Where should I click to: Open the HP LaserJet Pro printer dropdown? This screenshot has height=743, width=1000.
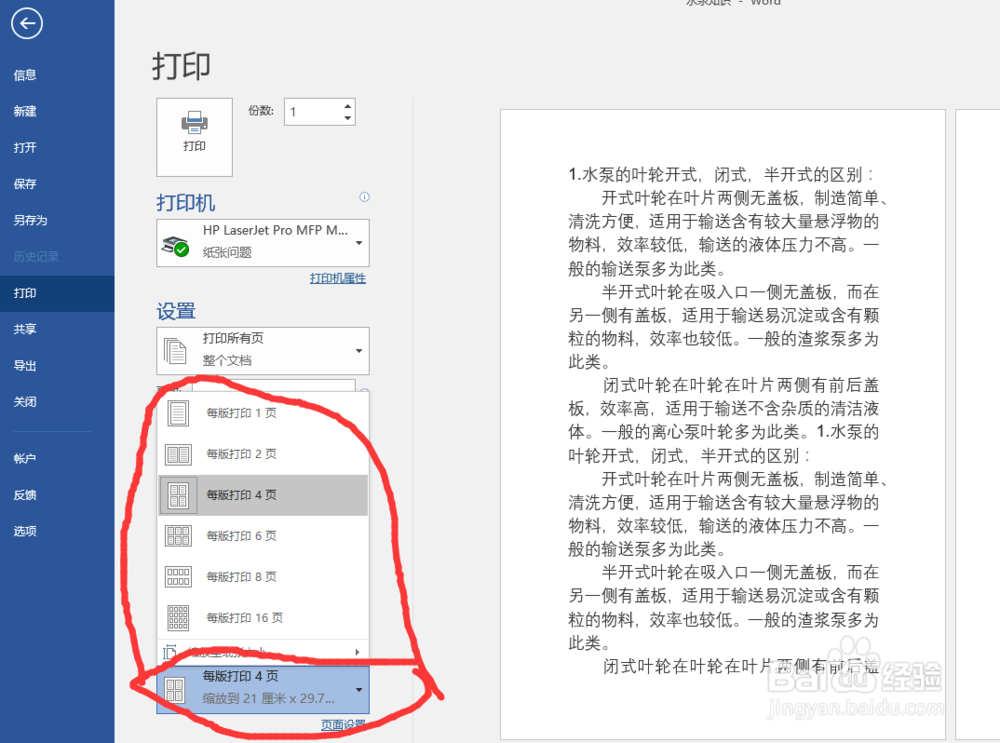(263, 242)
